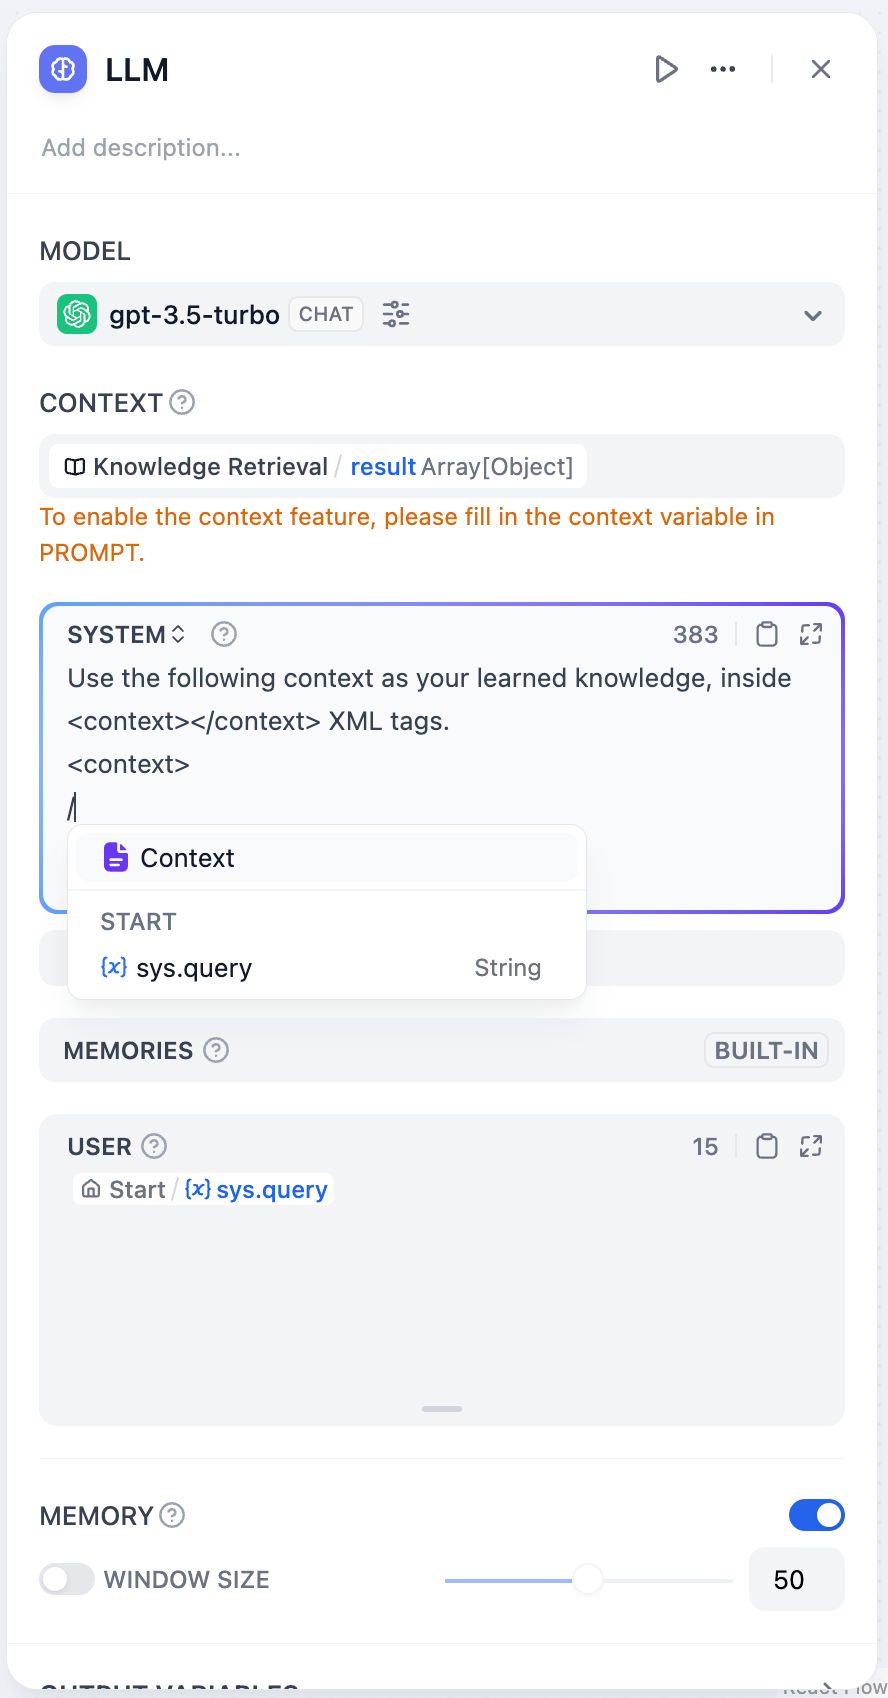Screen dimensions: 888x1698
Task: Copy the USER prompt text
Action: point(767,1146)
